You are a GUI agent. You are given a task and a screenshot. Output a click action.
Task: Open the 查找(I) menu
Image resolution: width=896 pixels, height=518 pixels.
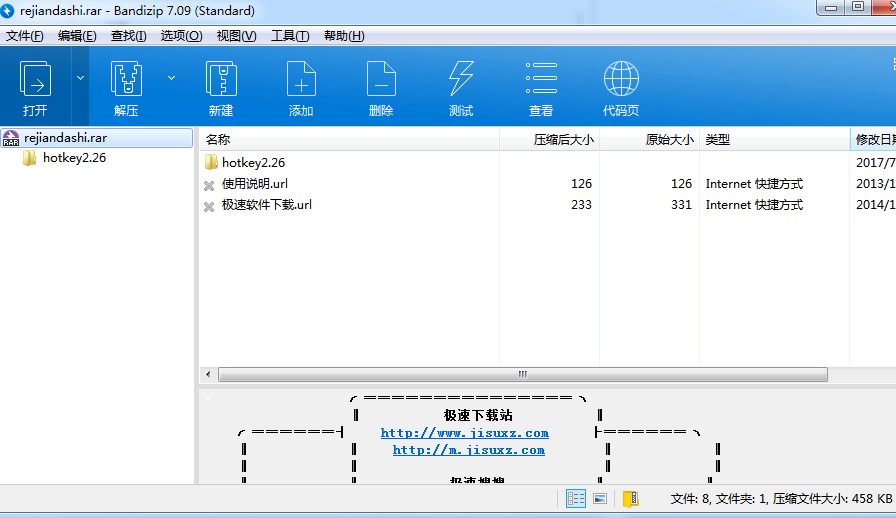coord(129,36)
